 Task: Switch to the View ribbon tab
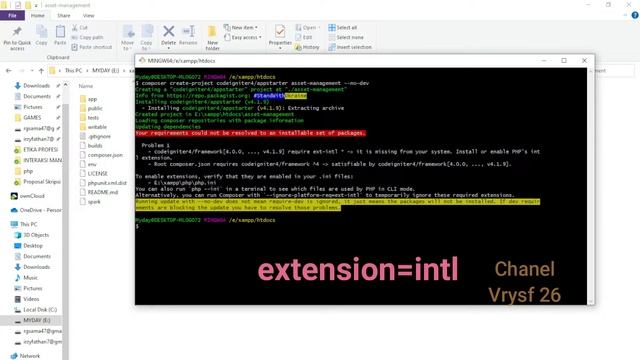pyautogui.click(x=88, y=16)
